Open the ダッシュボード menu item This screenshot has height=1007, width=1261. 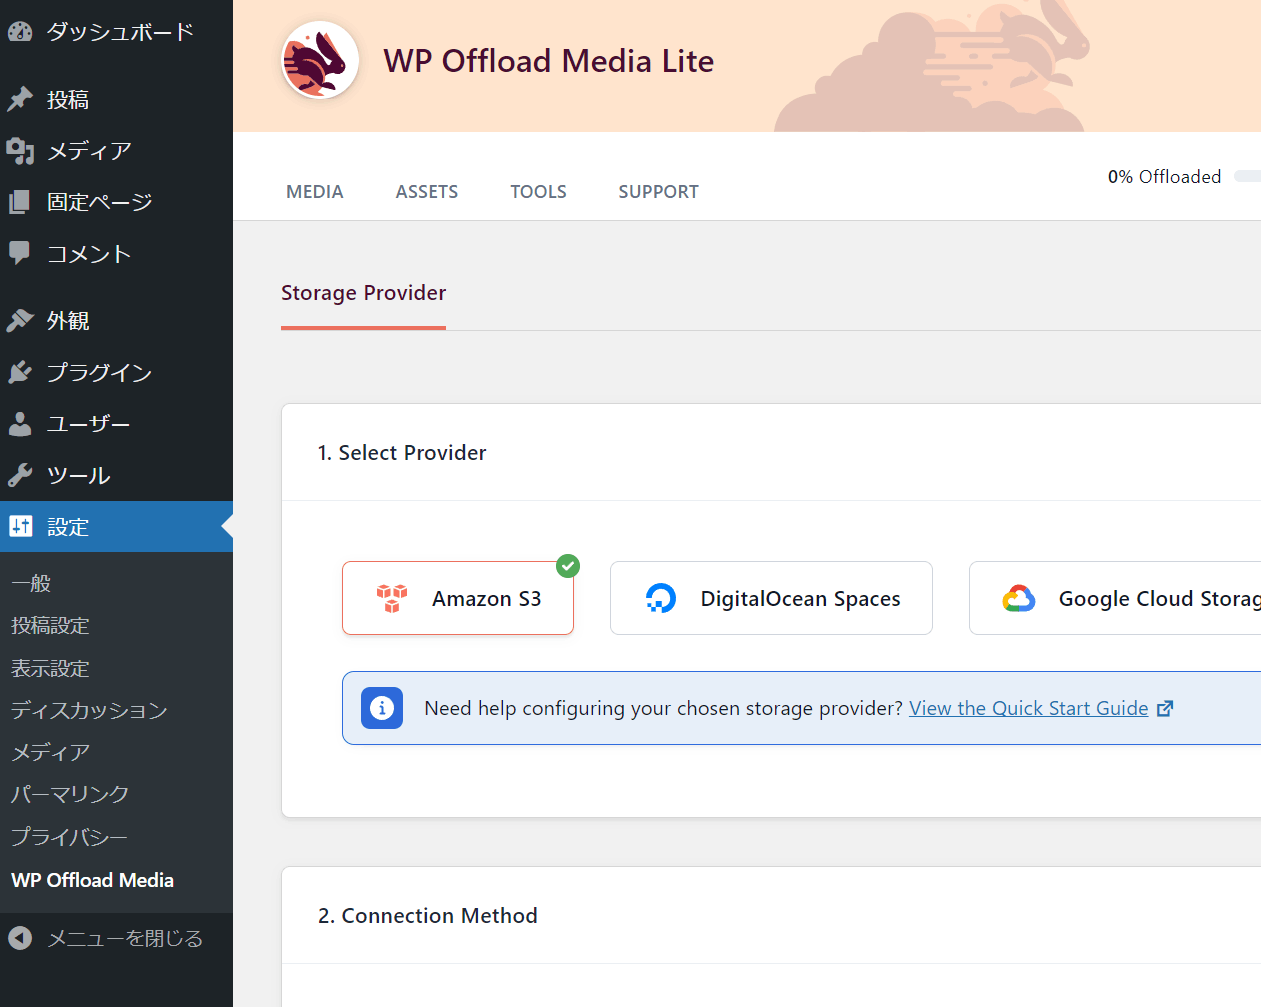click(x=116, y=32)
